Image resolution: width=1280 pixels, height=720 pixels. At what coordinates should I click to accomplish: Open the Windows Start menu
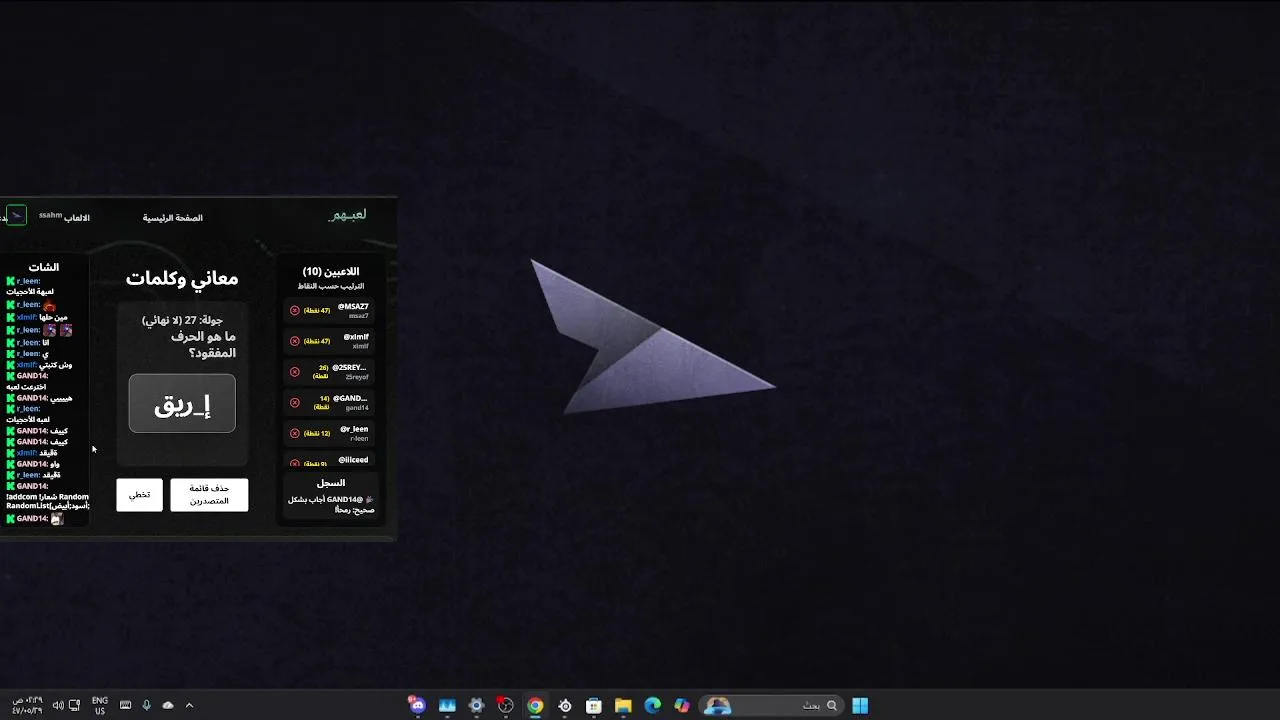tap(860, 705)
